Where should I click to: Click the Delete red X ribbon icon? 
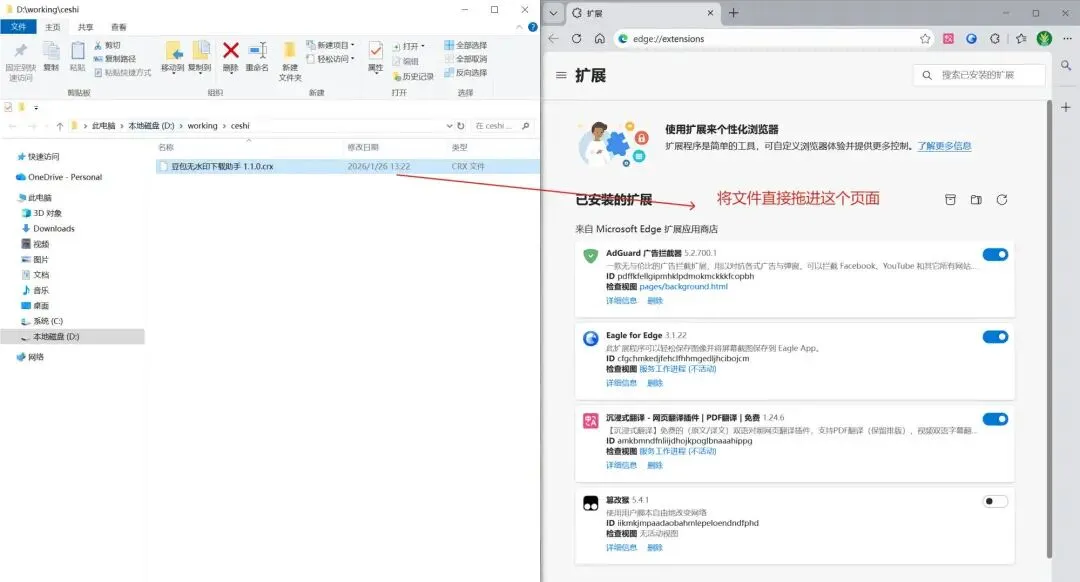231,51
